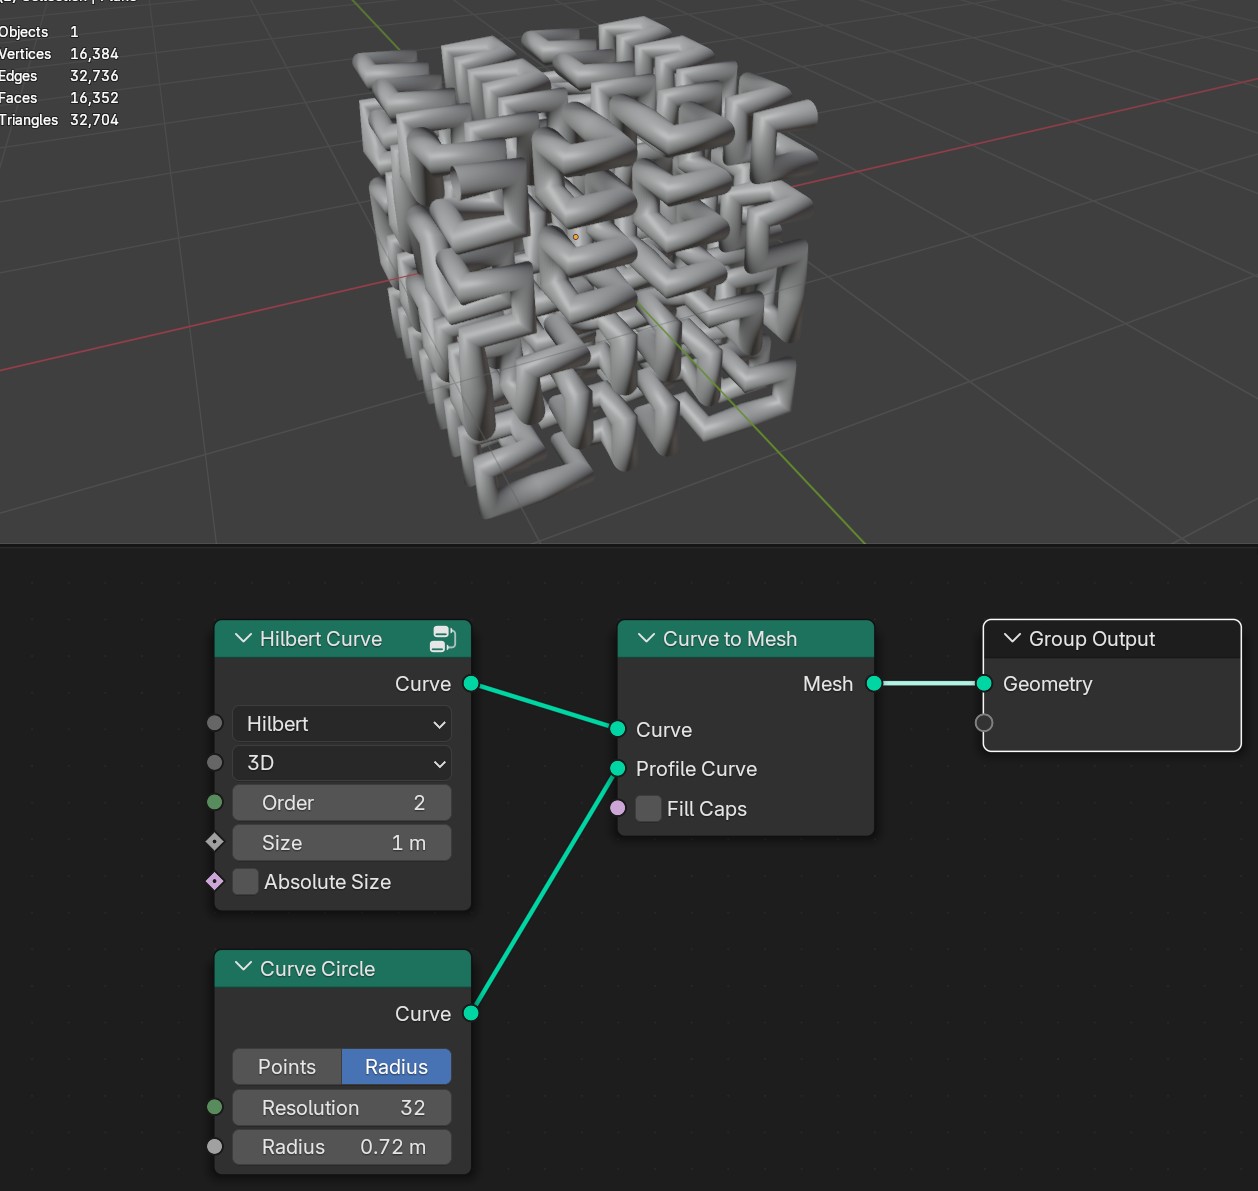
Task: Click the Vertices 16,384 statistic
Action: [x=59, y=54]
